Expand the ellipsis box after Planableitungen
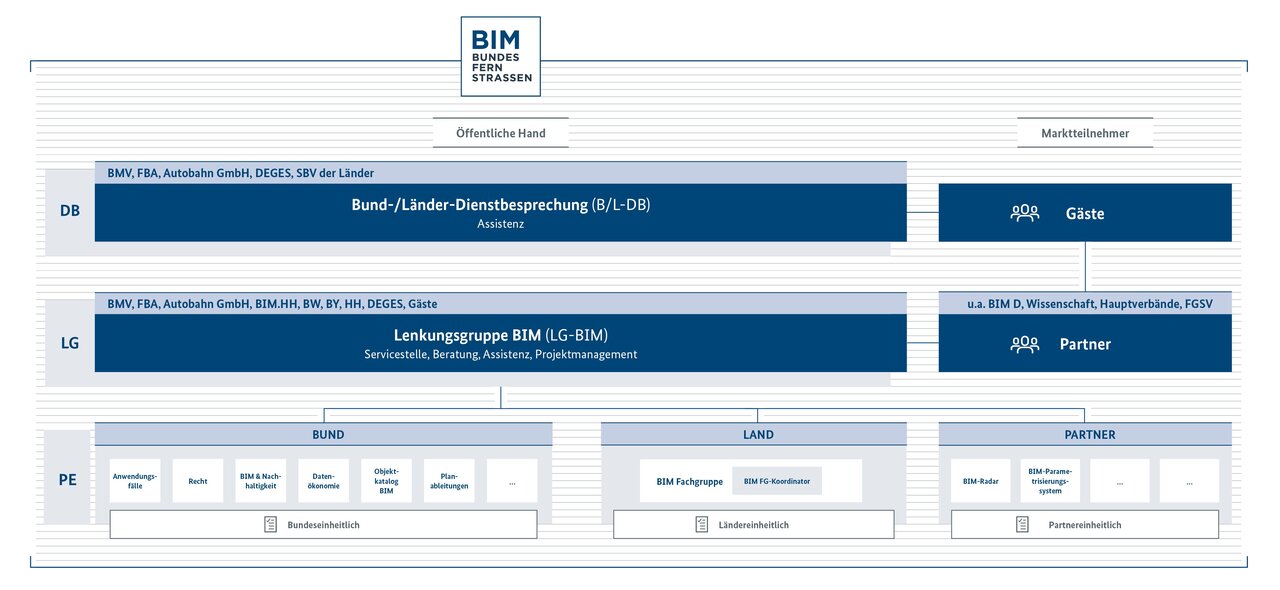The height and width of the screenshot is (590, 1280). click(512, 480)
